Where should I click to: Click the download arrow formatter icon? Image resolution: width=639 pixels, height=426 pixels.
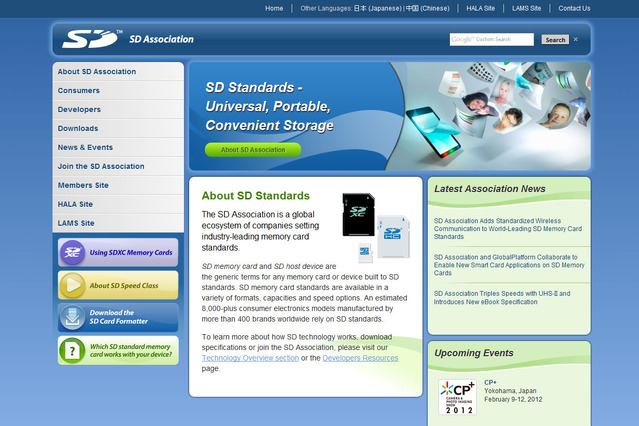click(72, 317)
